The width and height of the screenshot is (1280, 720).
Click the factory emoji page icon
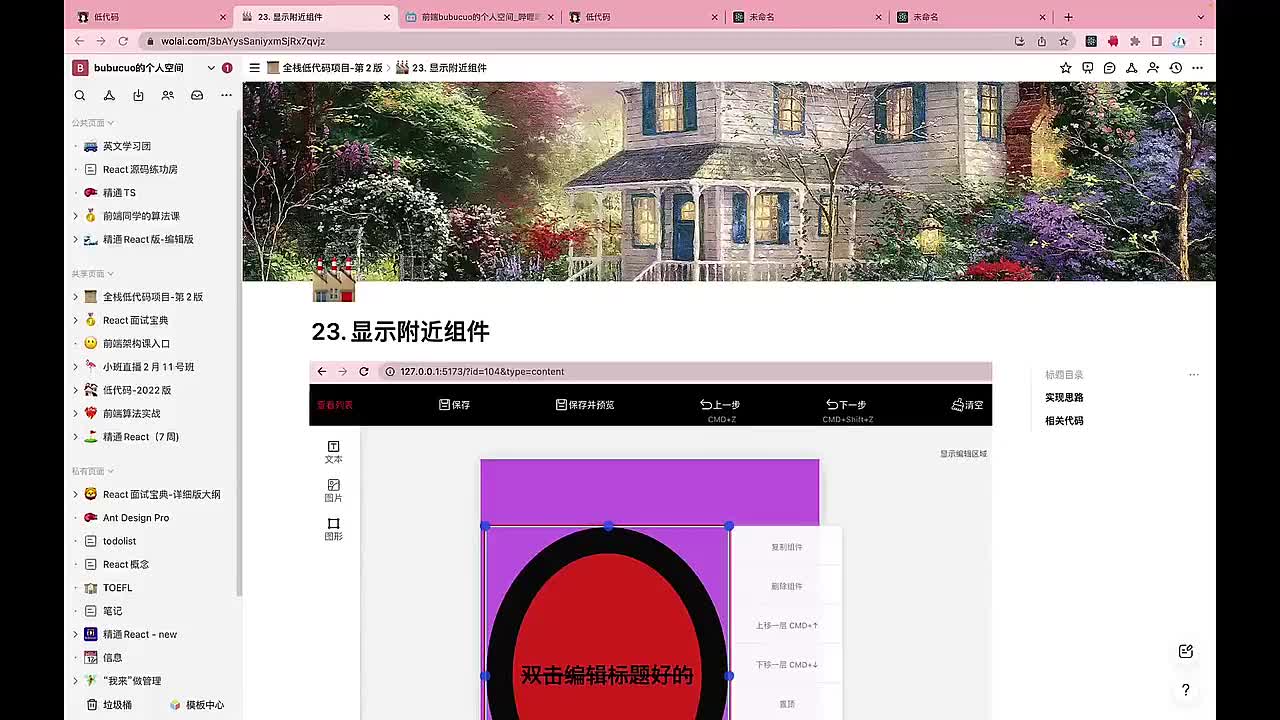[333, 281]
